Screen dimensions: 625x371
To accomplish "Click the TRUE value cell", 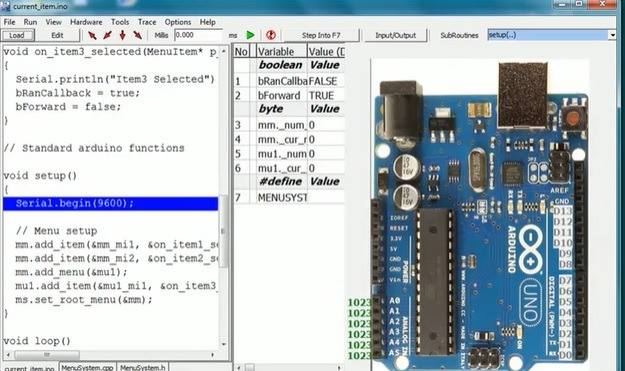I will point(326,95).
